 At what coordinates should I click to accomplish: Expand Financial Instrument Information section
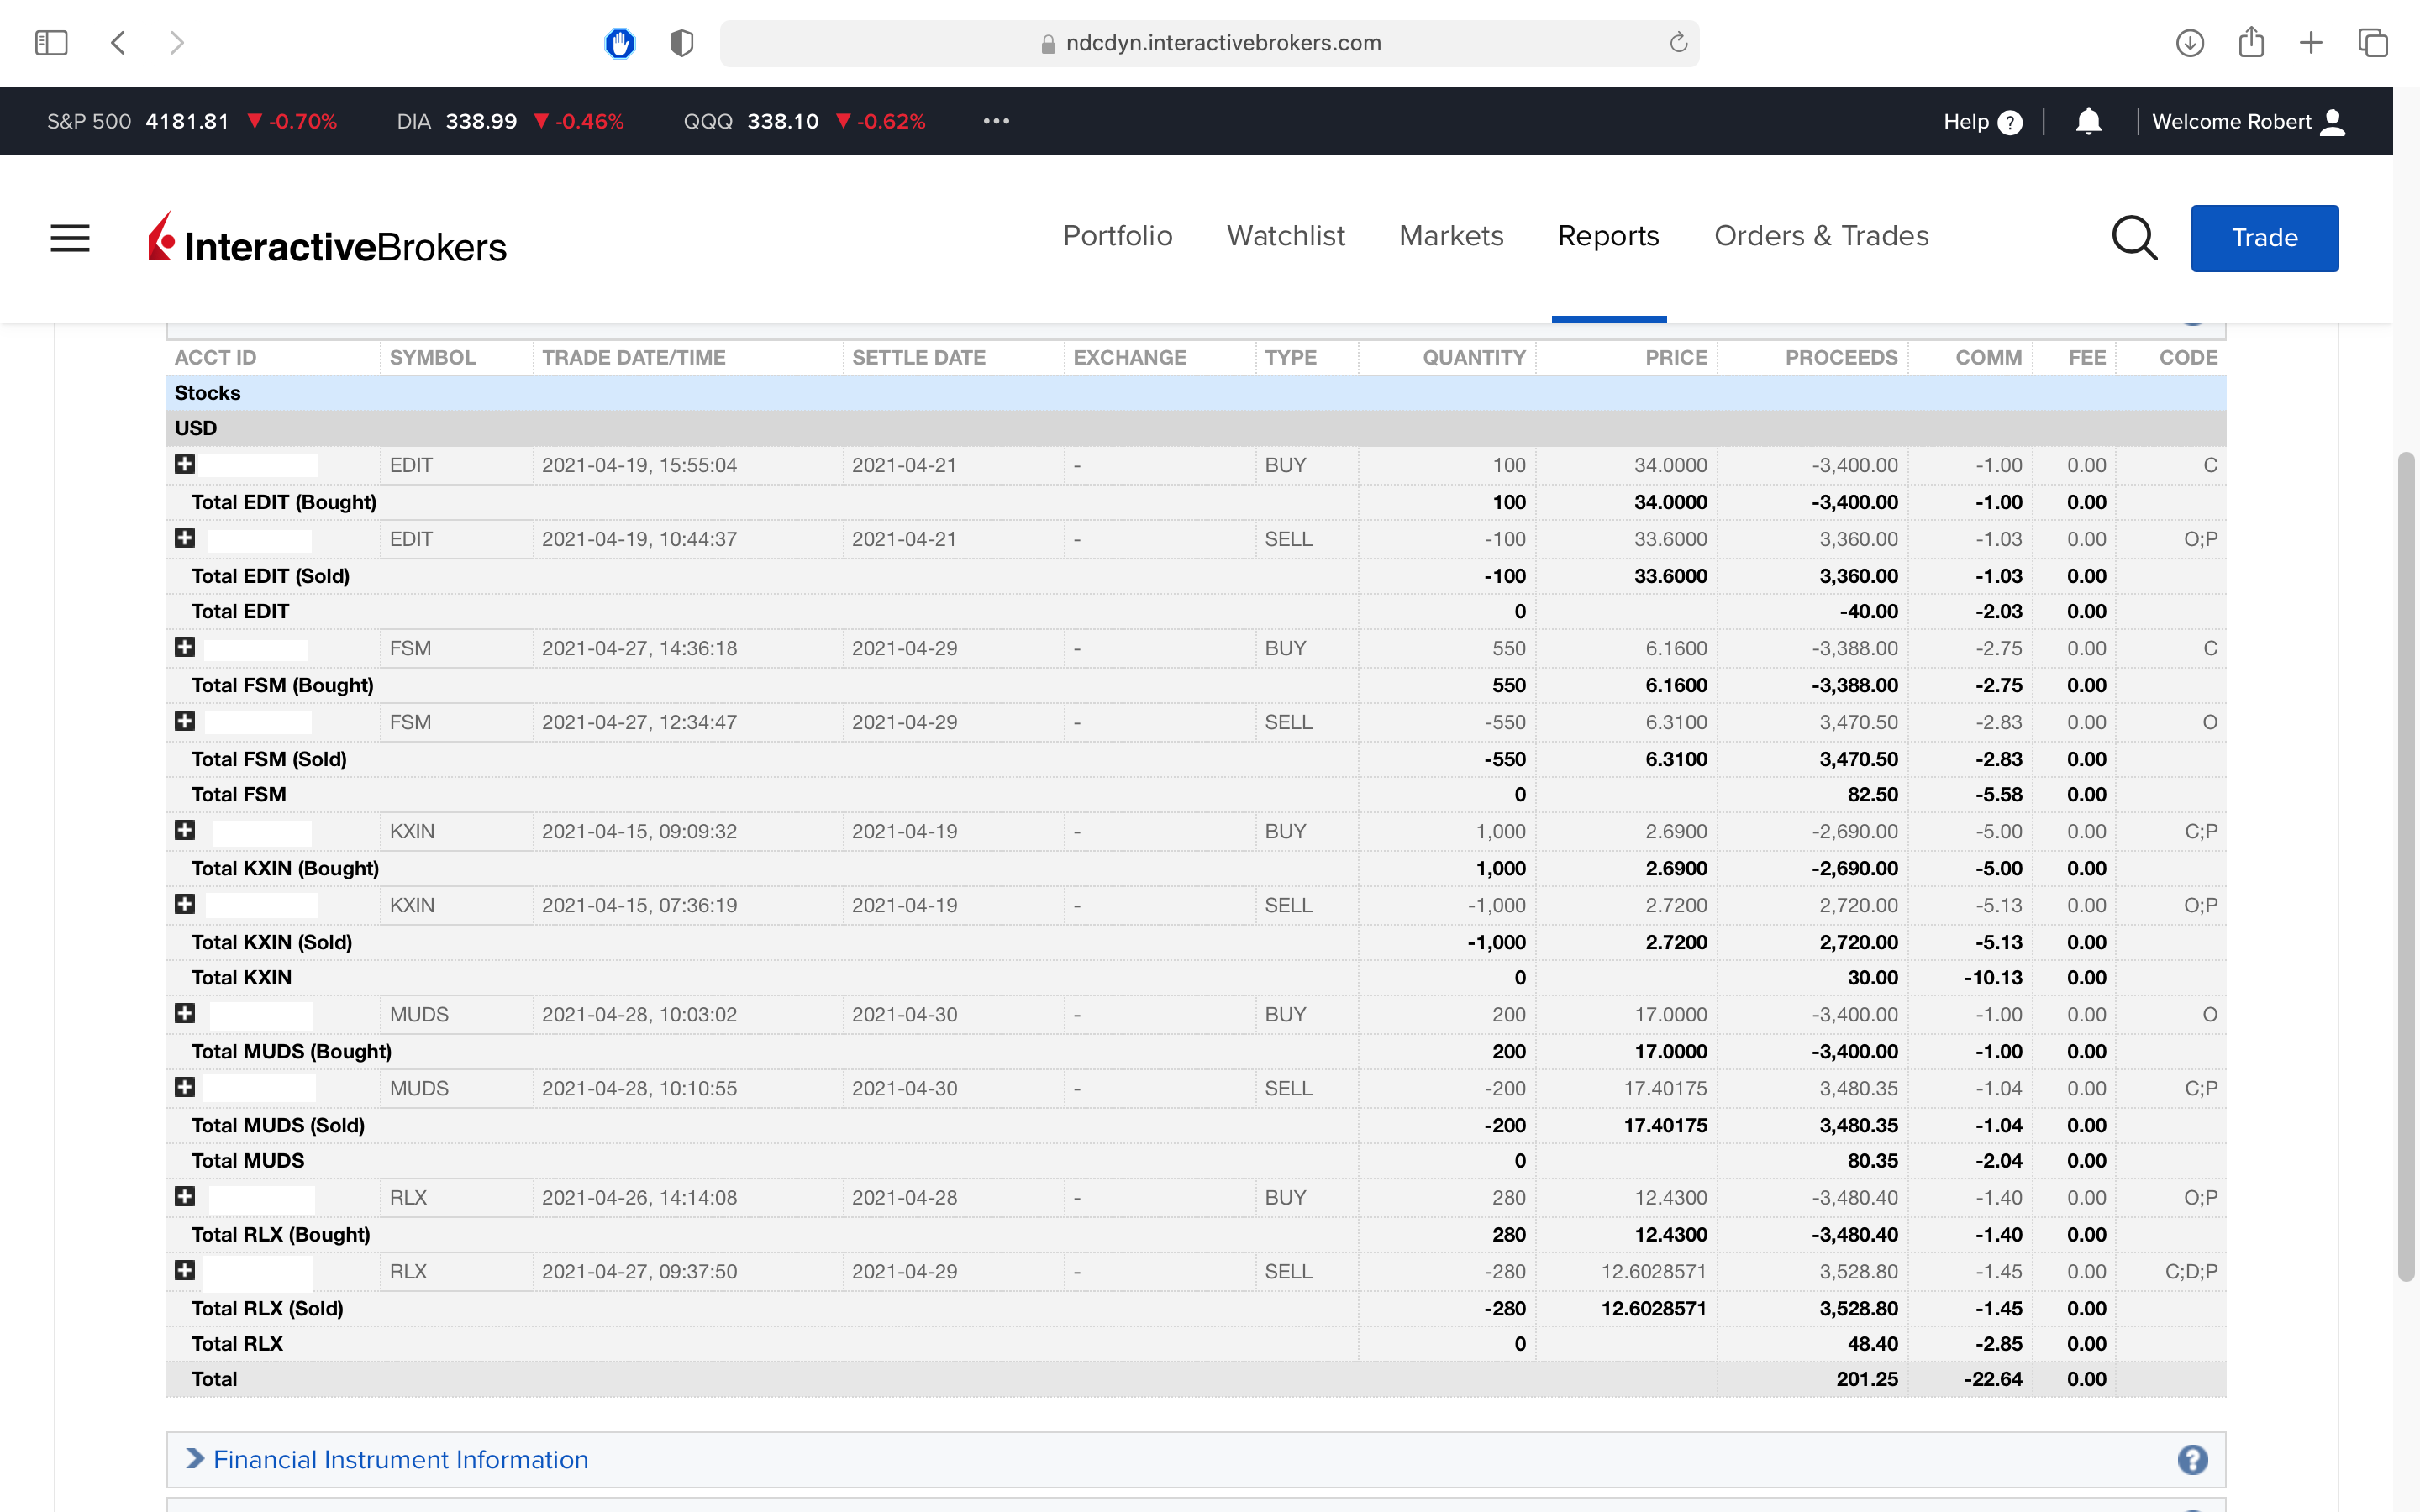click(x=400, y=1460)
